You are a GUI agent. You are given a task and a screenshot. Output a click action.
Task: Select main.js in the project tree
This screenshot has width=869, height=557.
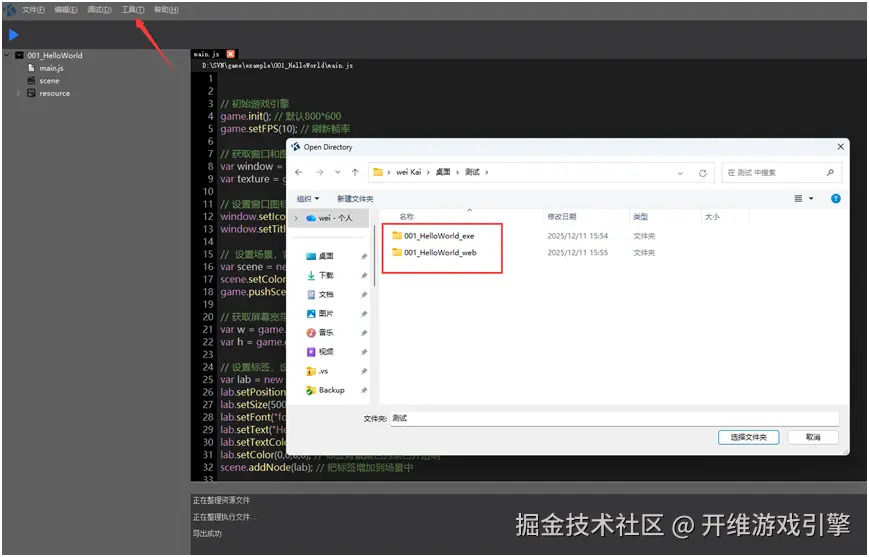coord(51,68)
